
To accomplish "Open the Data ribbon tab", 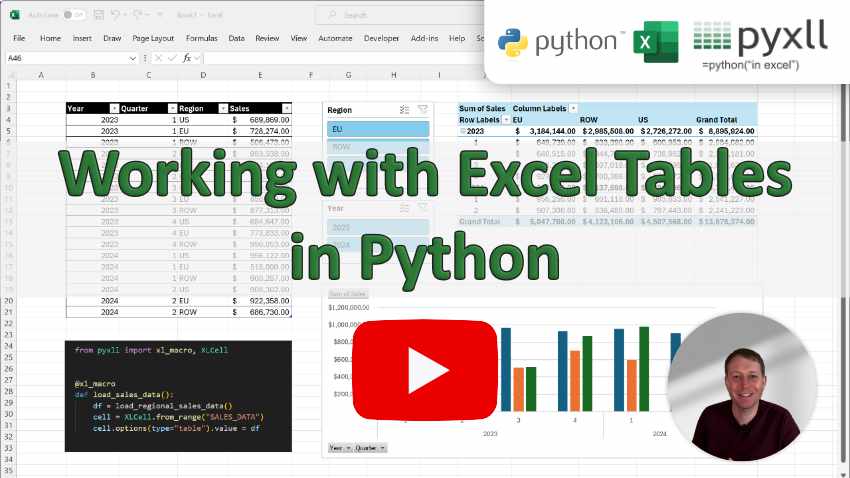I will point(236,38).
